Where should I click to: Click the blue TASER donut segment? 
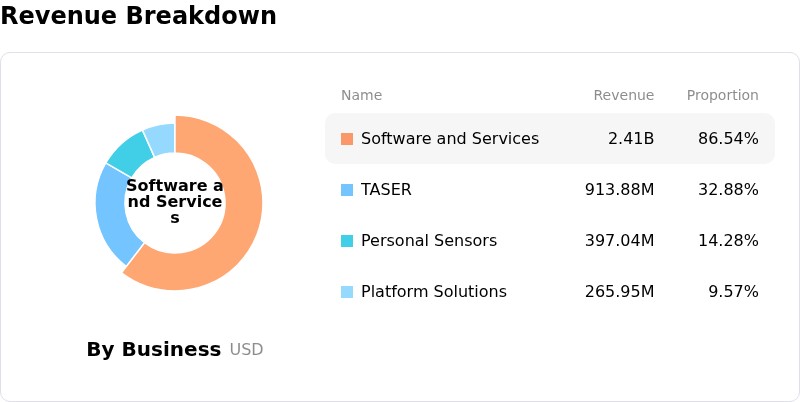(113, 214)
